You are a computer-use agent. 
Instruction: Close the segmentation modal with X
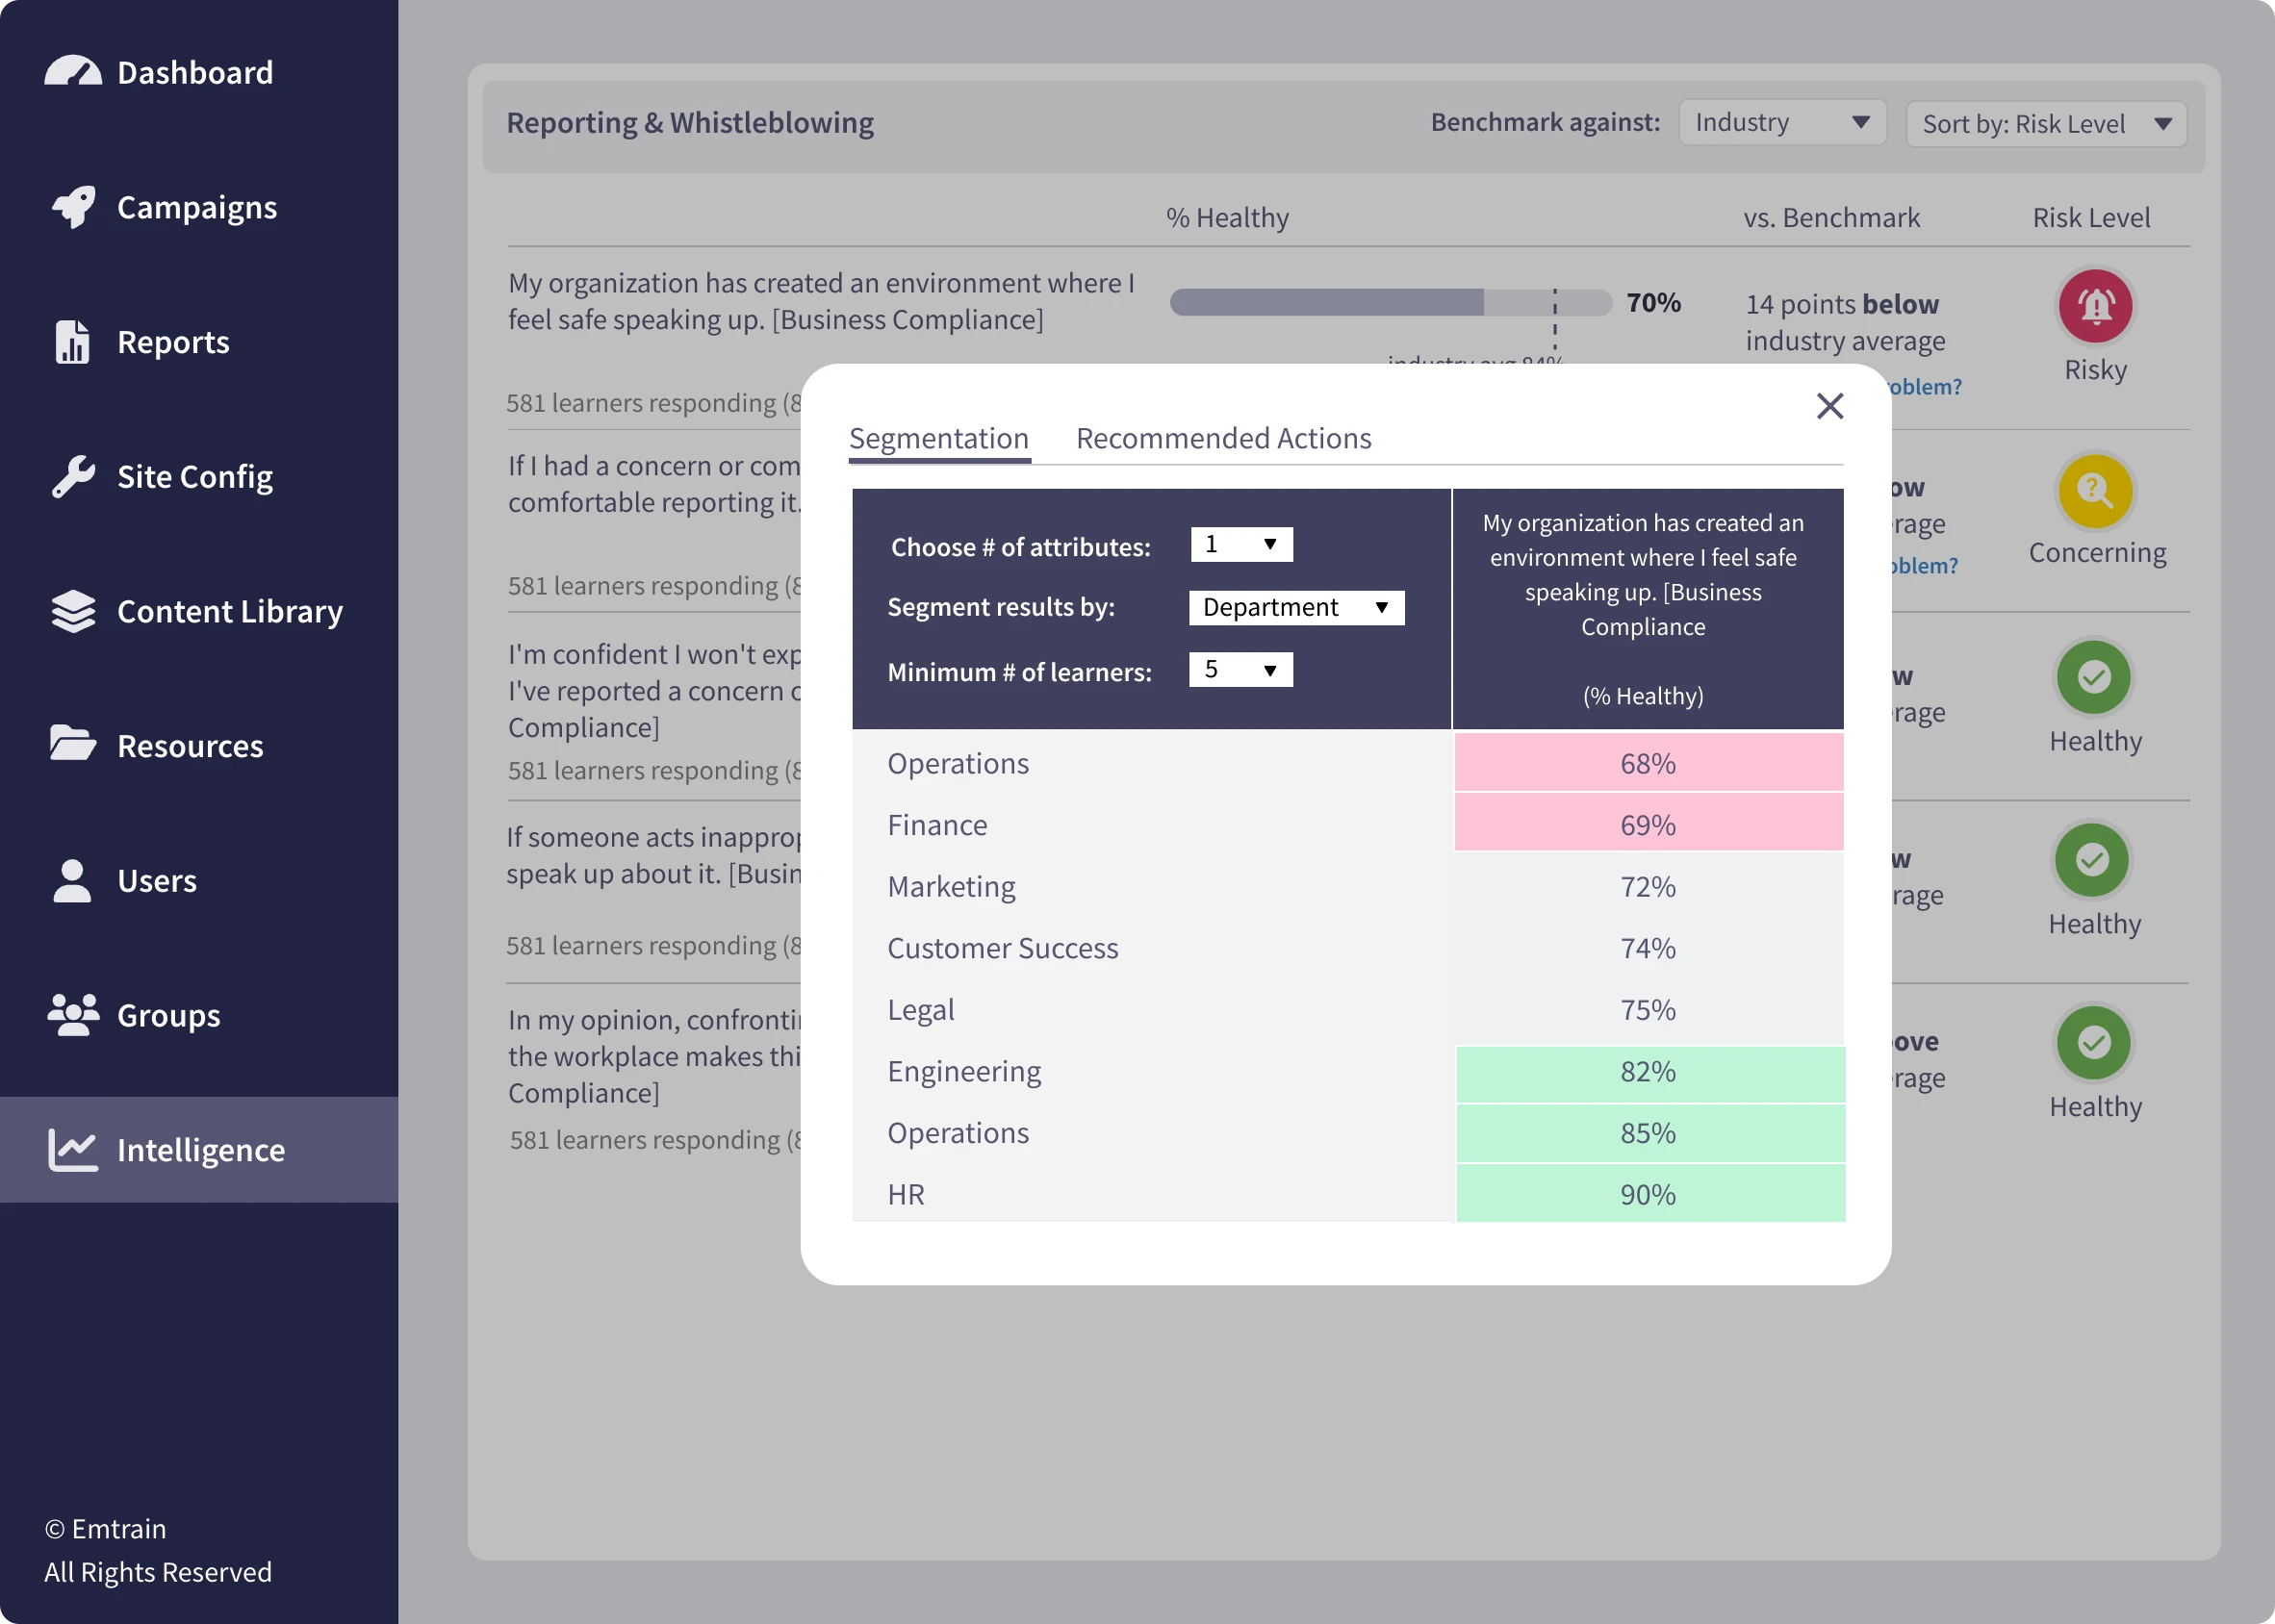(x=1829, y=406)
